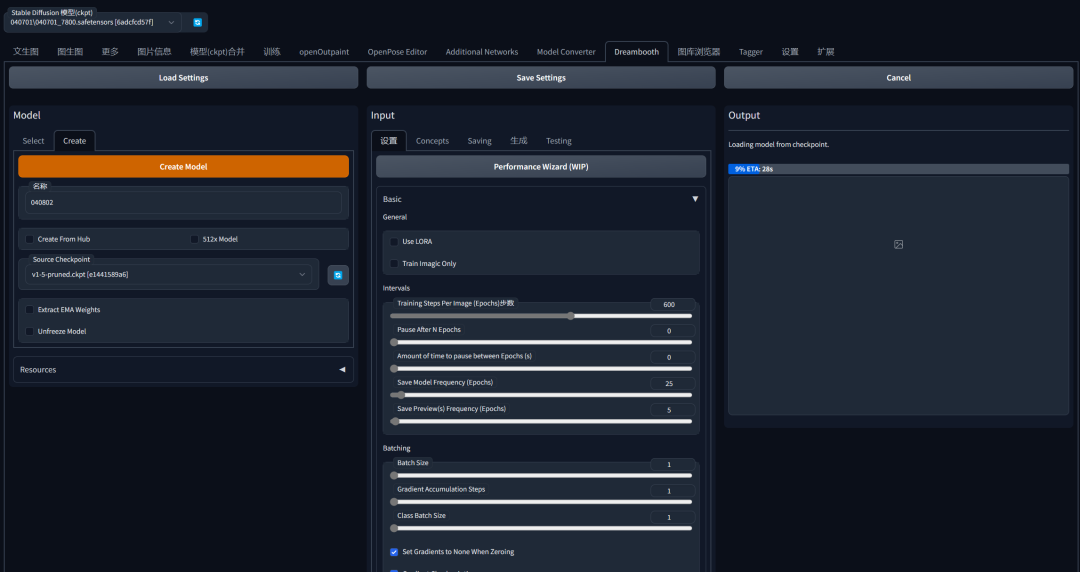The width and height of the screenshot is (1080, 572).
Task: Open the top-level 设置 tab
Action: pos(789,52)
